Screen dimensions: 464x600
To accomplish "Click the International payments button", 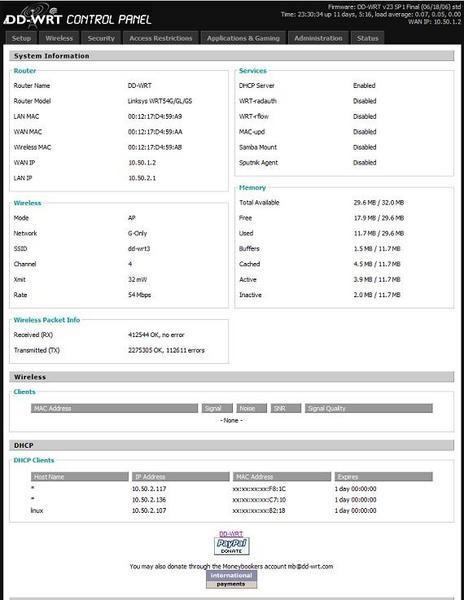I will [231, 579].
